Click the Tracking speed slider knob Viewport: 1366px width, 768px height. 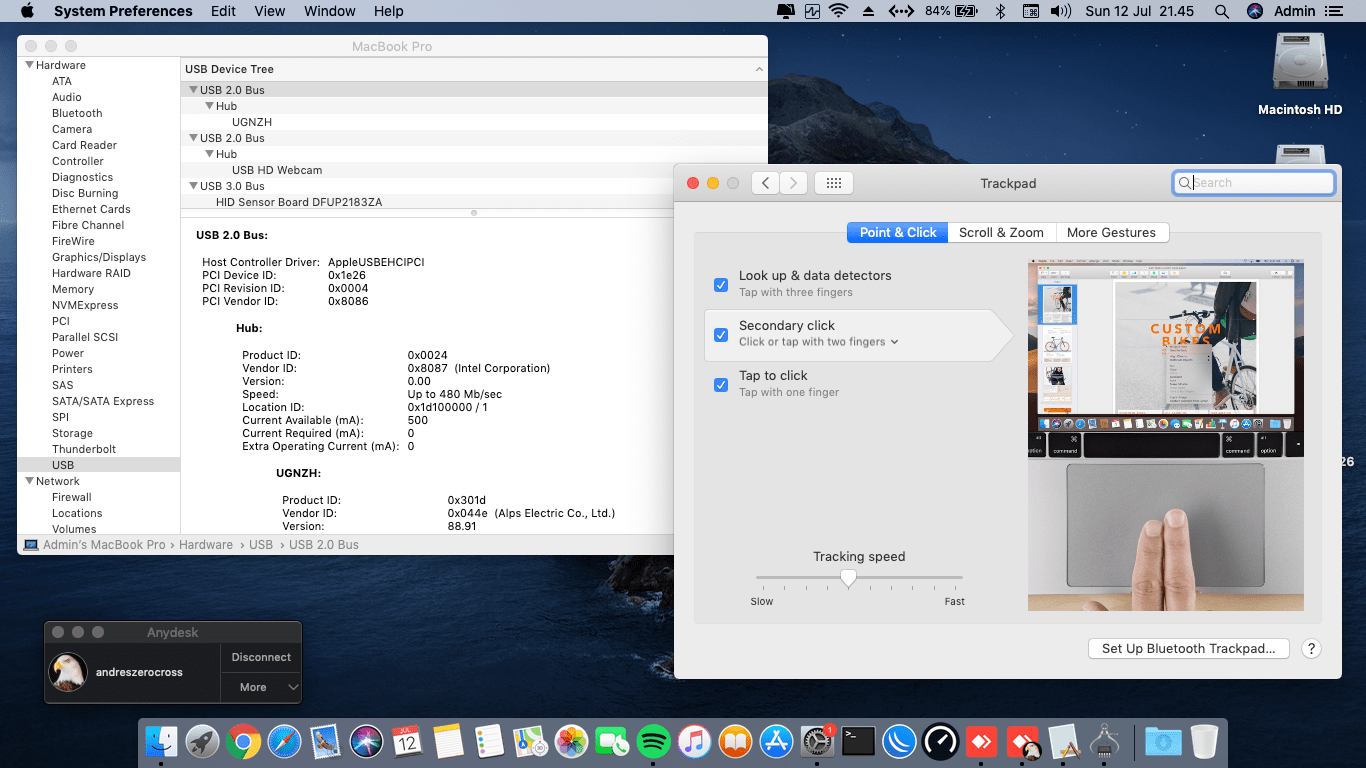(x=849, y=578)
